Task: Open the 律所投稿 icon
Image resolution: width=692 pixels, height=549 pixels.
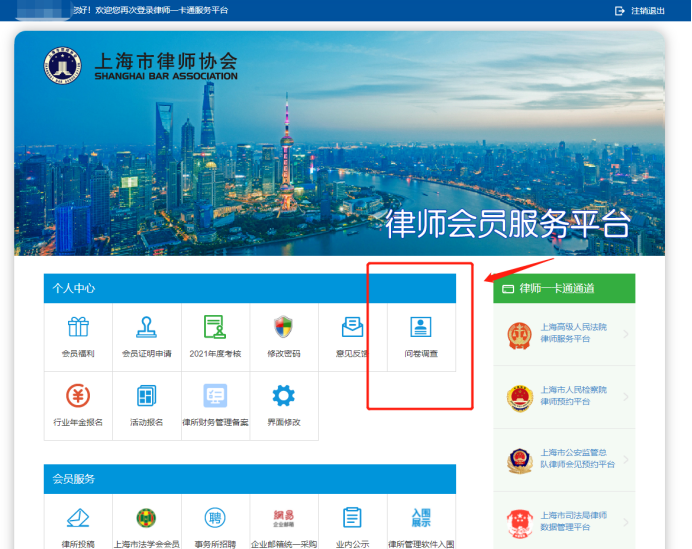Action: coord(78,518)
